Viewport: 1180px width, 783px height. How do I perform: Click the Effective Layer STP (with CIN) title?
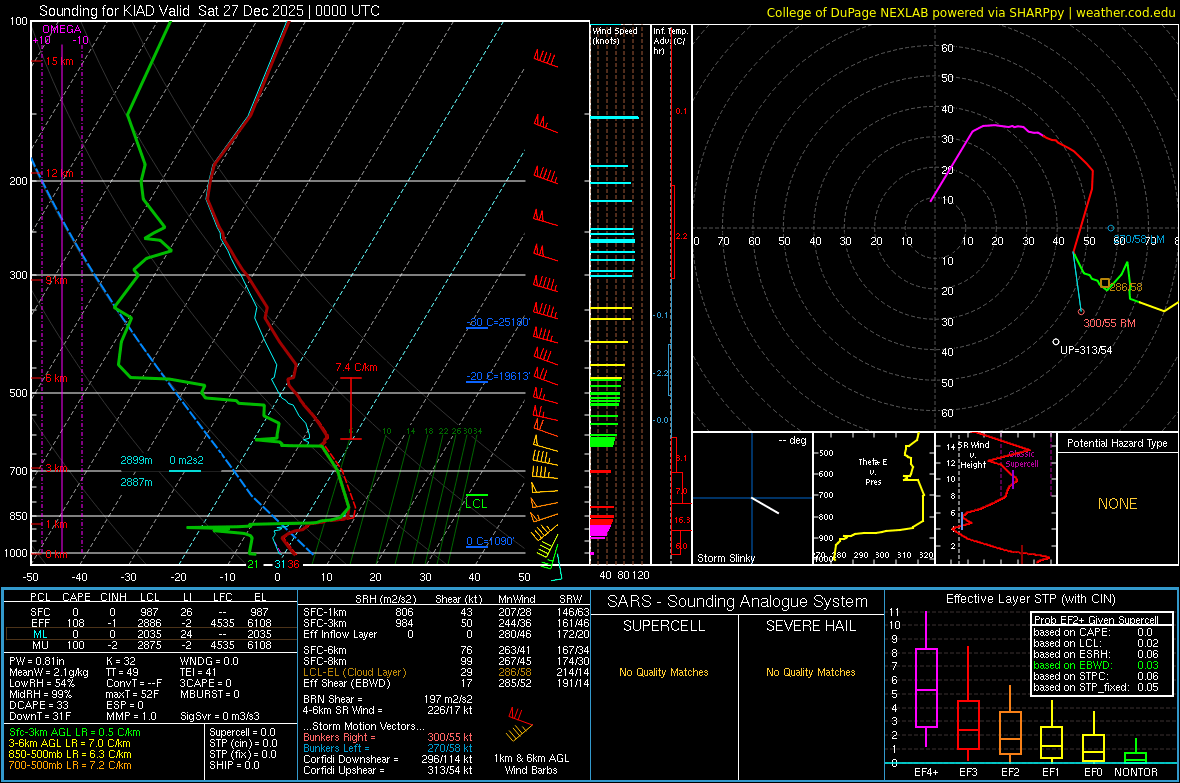[x=1030, y=599]
